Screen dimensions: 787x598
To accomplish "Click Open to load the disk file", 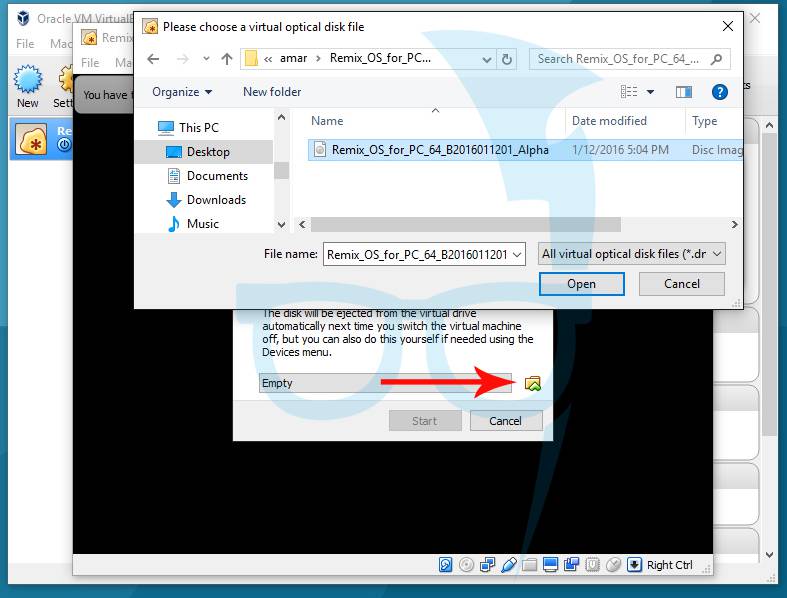I will coord(582,284).
